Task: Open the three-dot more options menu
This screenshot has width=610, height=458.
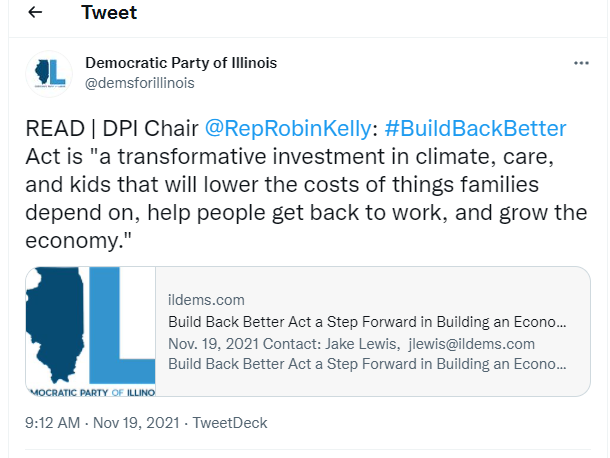Action: (x=581, y=63)
